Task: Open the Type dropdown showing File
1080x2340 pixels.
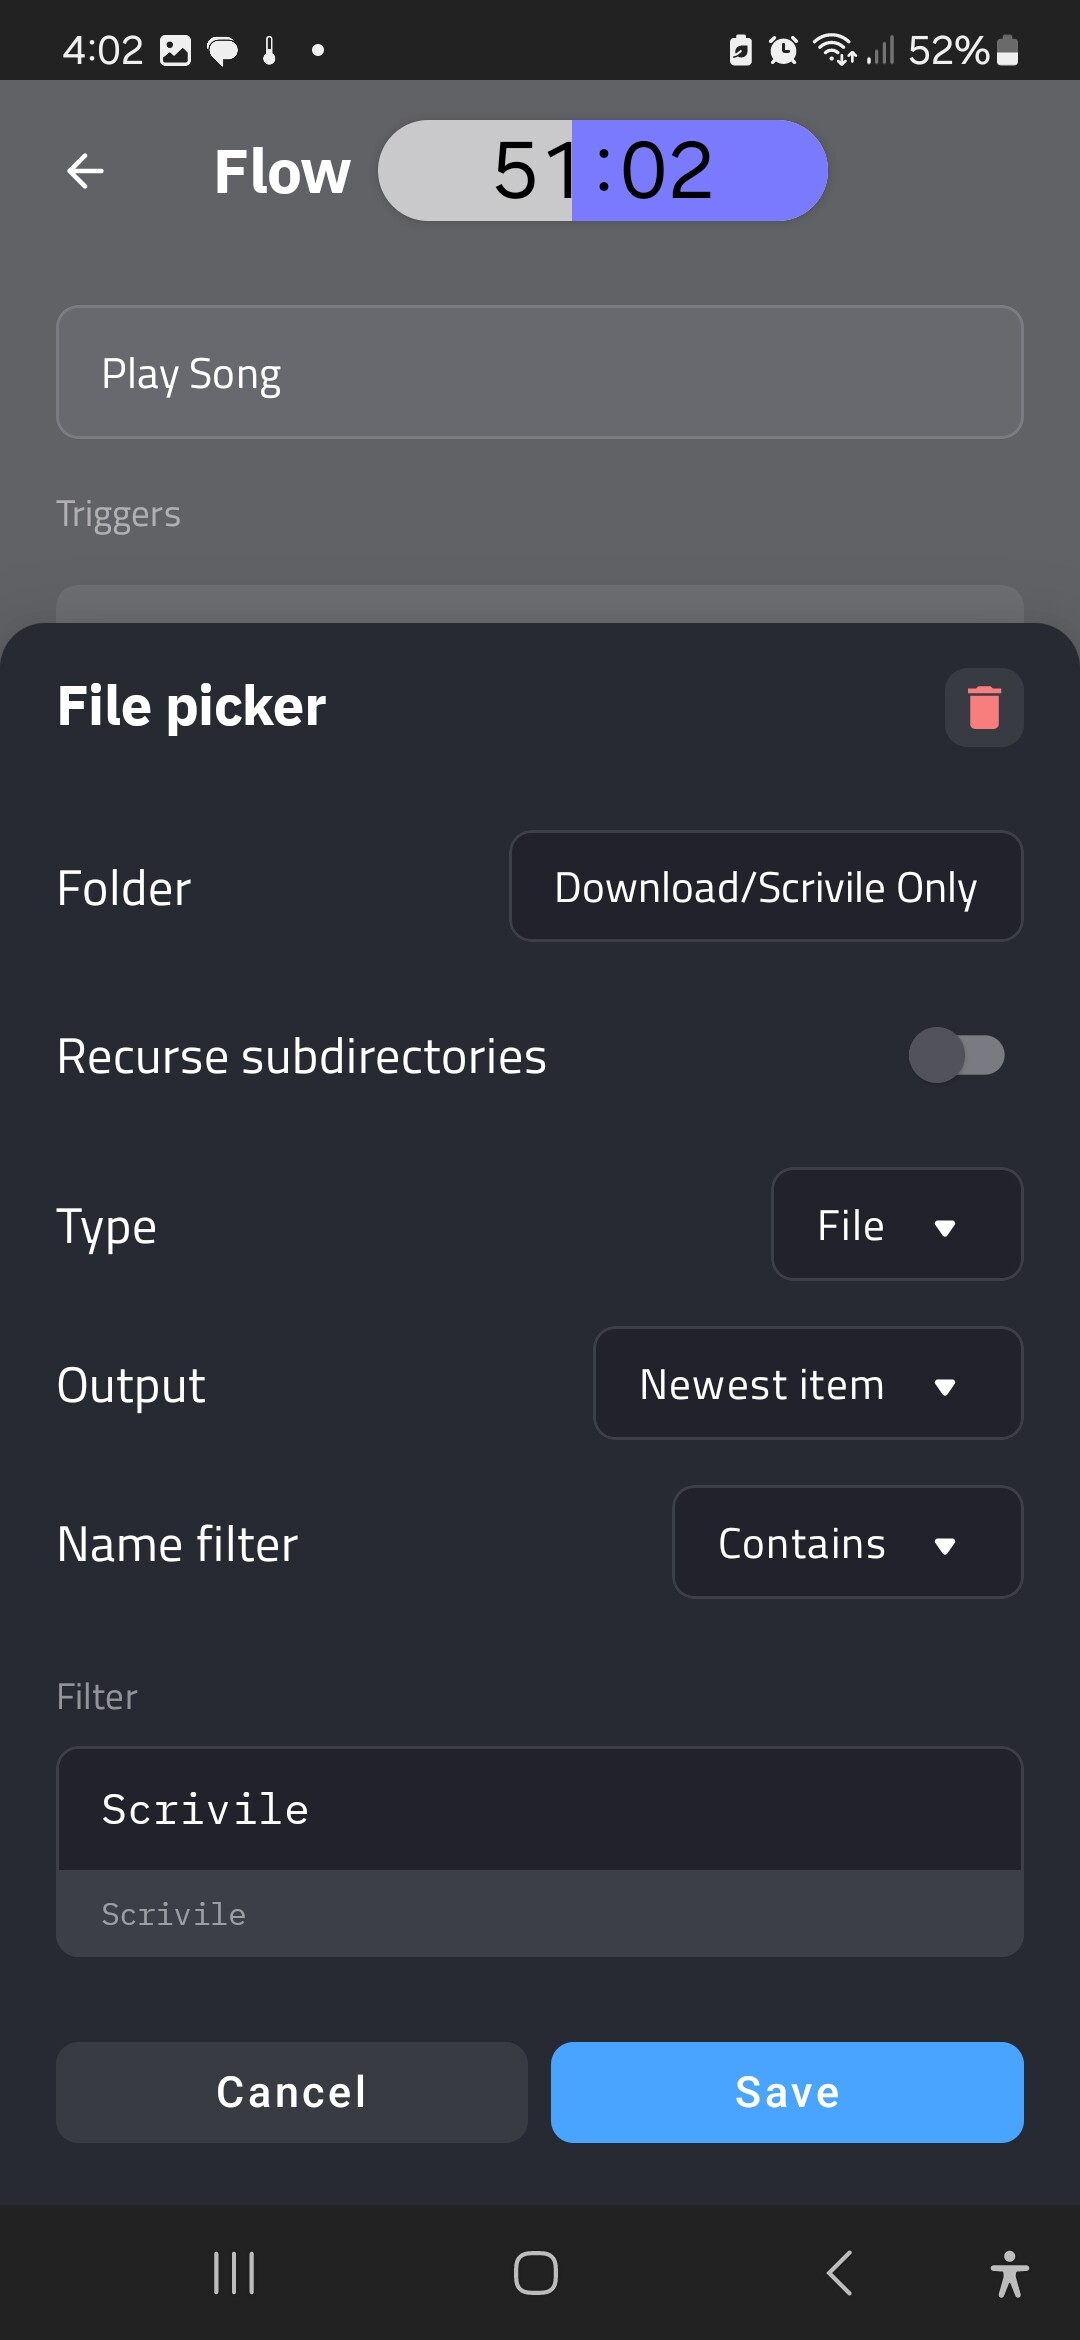Action: click(896, 1225)
